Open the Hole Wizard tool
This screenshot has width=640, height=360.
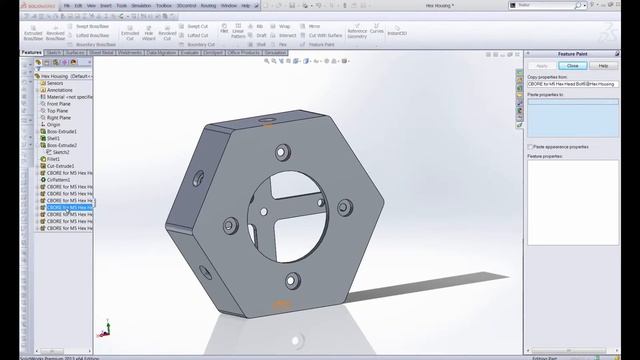point(149,33)
